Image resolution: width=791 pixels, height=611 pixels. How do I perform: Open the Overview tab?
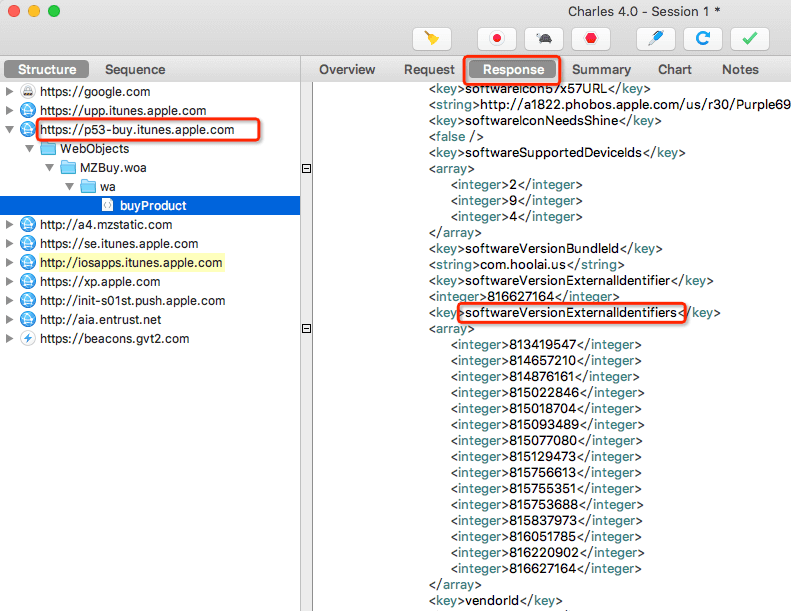[347, 70]
